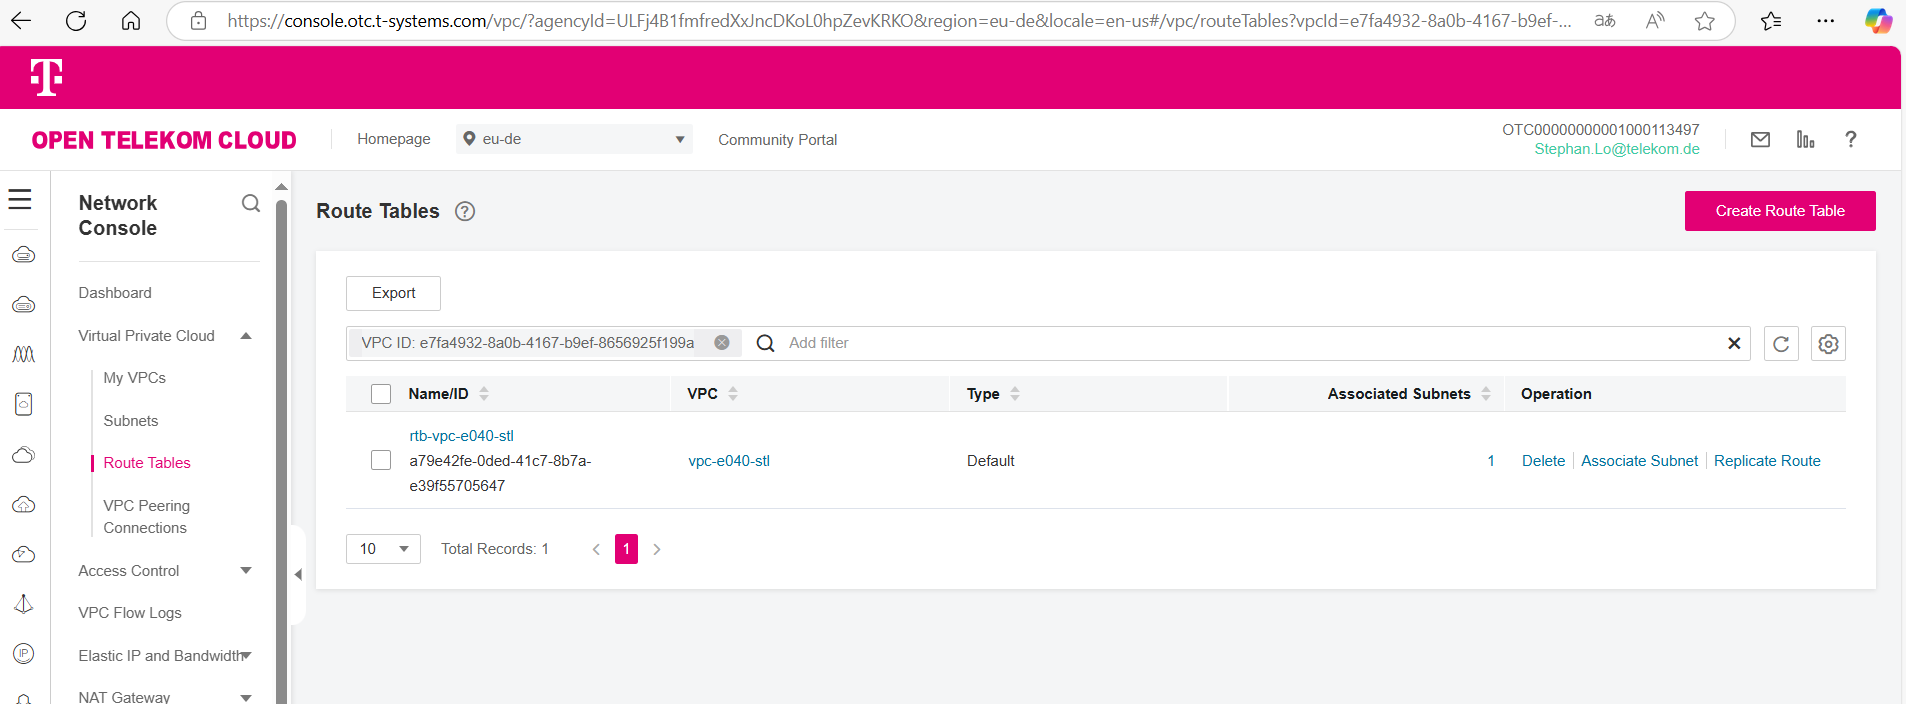This screenshot has height=704, width=1906.
Task: Remove the VPC ID filter tag
Action: [721, 343]
